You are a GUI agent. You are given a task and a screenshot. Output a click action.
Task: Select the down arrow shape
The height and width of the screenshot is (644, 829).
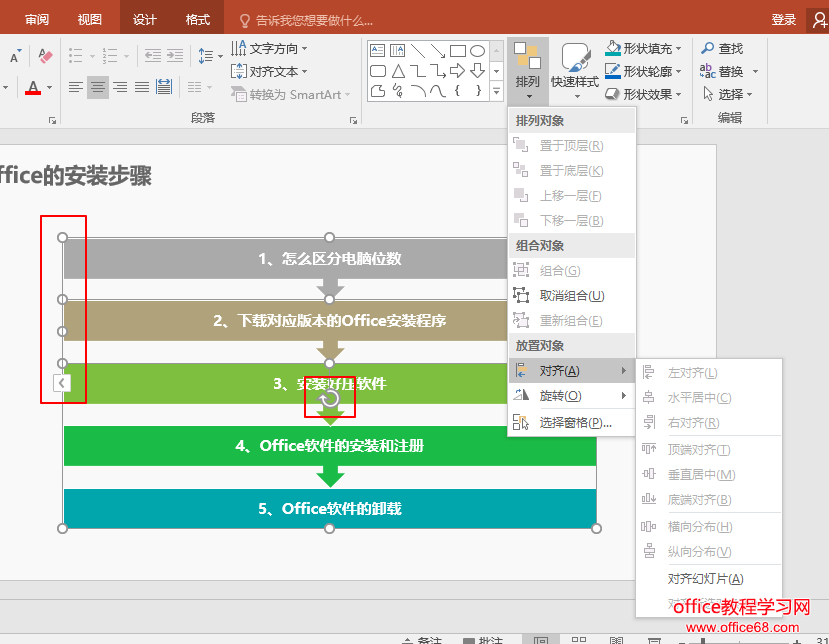pyautogui.click(x=477, y=71)
